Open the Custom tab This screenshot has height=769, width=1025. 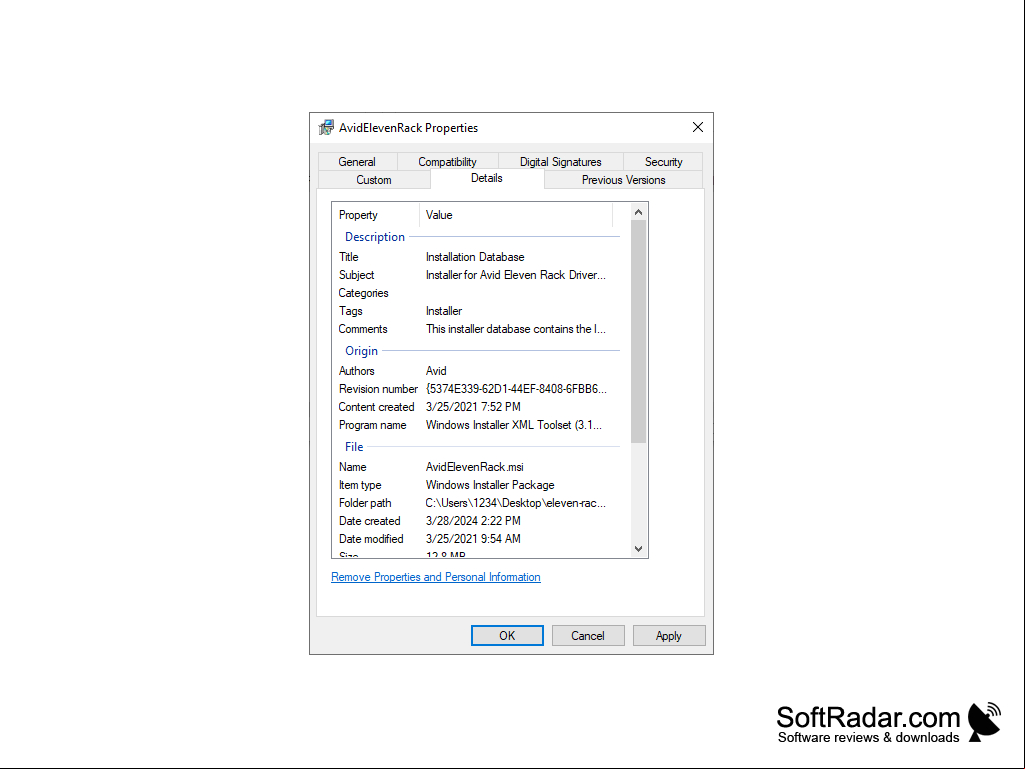tap(374, 180)
